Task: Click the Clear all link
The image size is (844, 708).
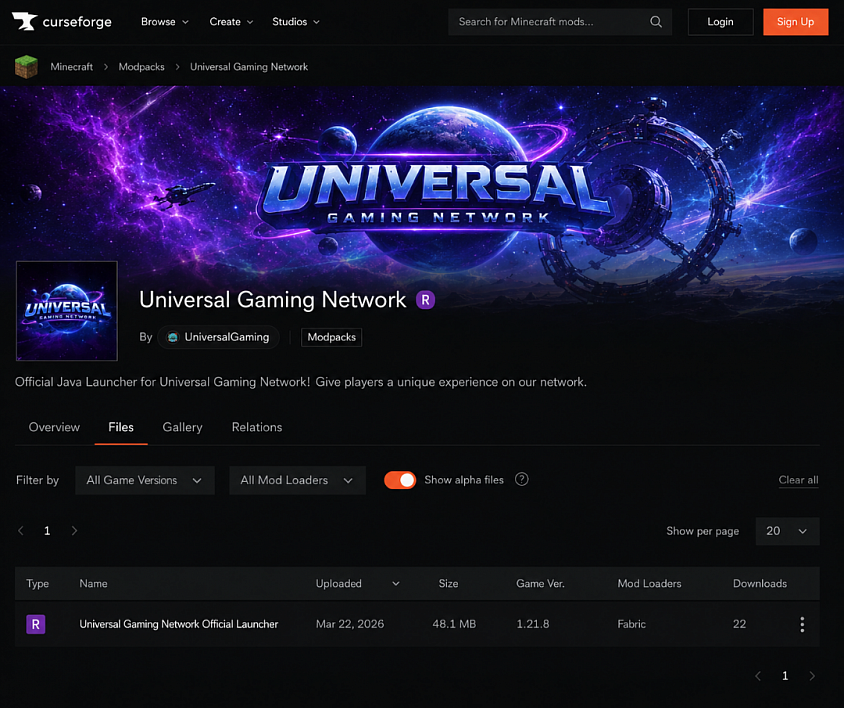Action: [x=798, y=480]
